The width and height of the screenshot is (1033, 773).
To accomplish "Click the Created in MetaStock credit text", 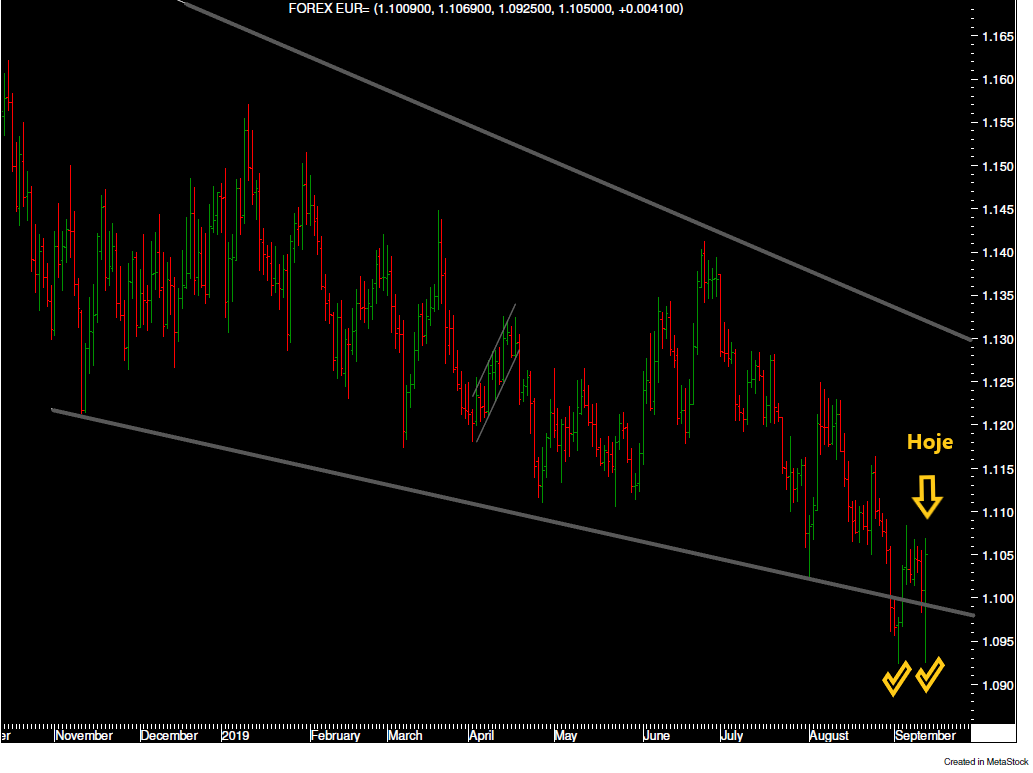I will pyautogui.click(x=986, y=762).
